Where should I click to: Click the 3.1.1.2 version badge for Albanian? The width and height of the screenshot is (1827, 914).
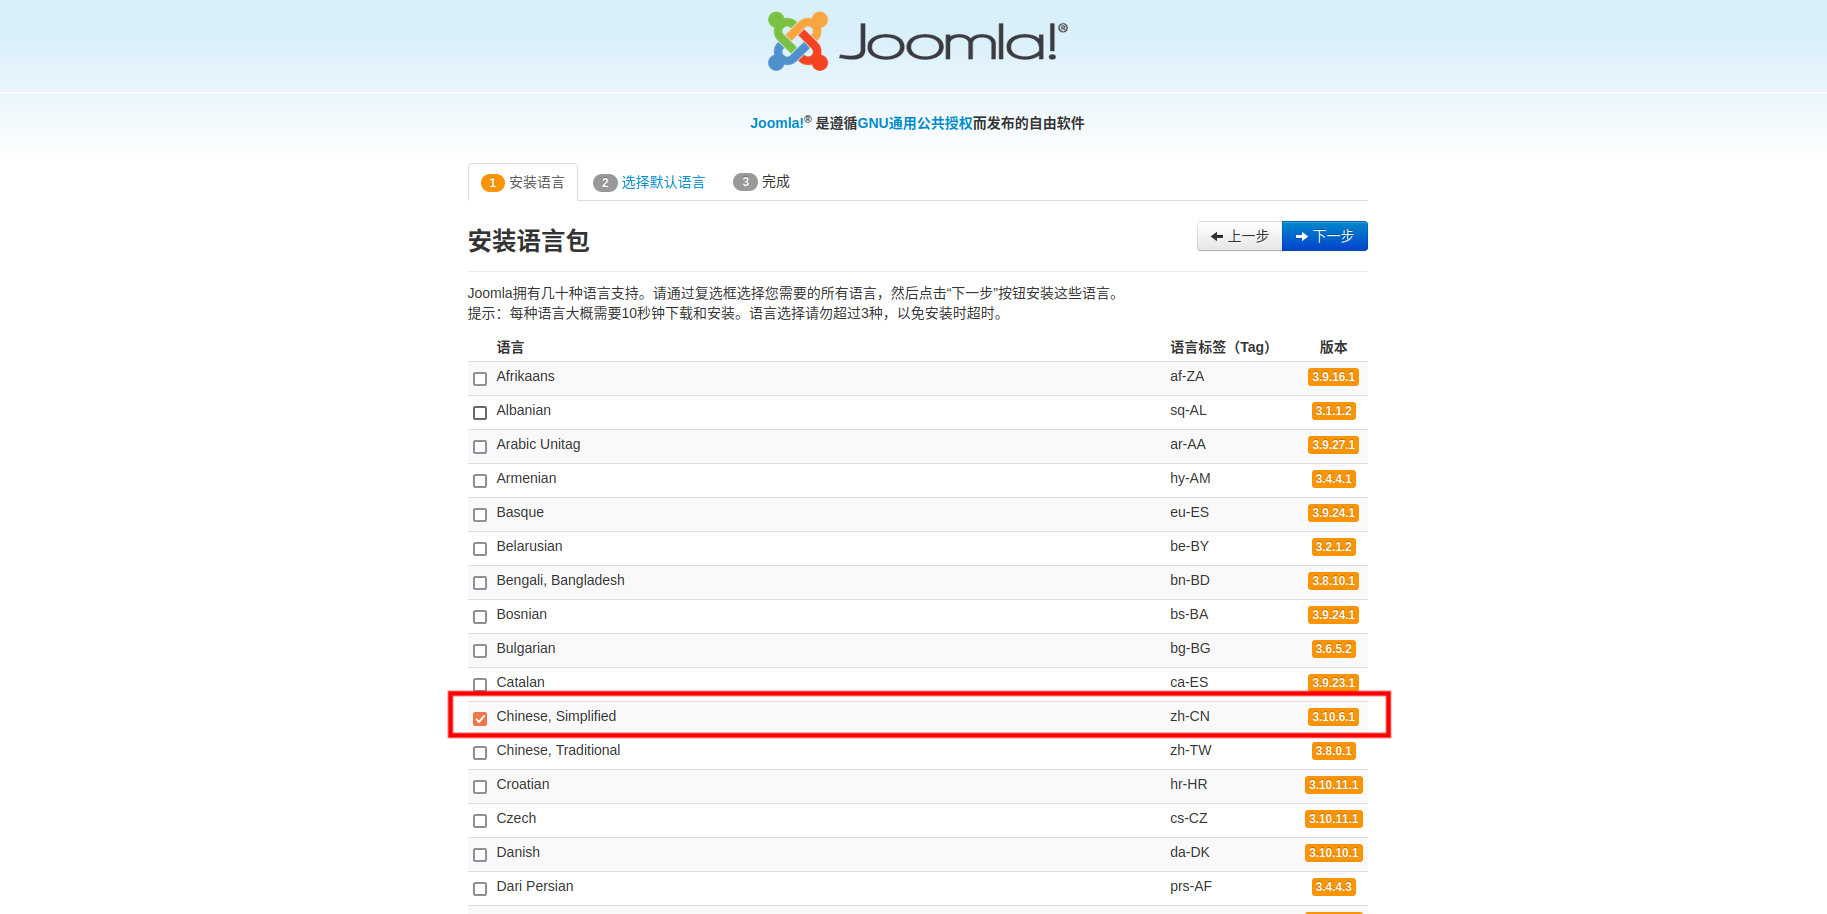pyautogui.click(x=1333, y=411)
